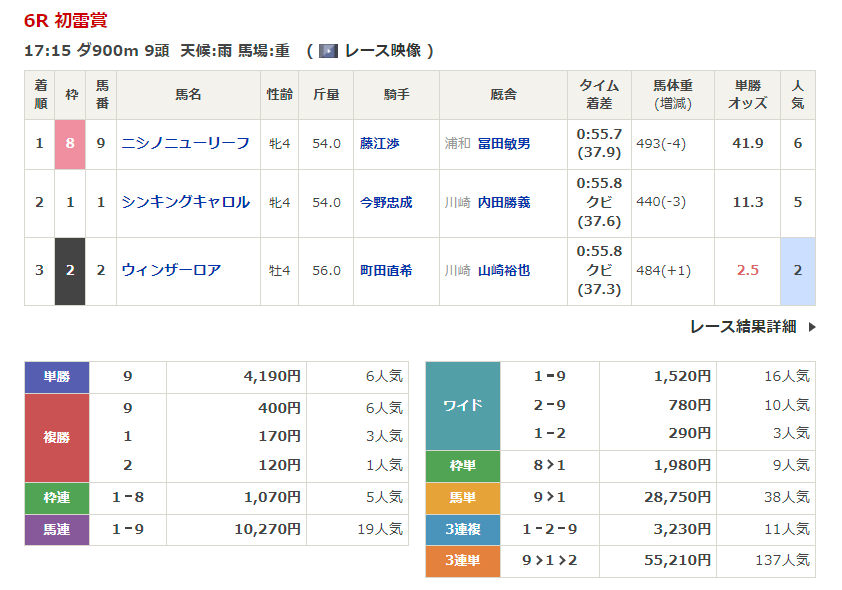The image size is (842, 590).
Task: Click the pink frame number 8 cell
Action: [x=70, y=144]
